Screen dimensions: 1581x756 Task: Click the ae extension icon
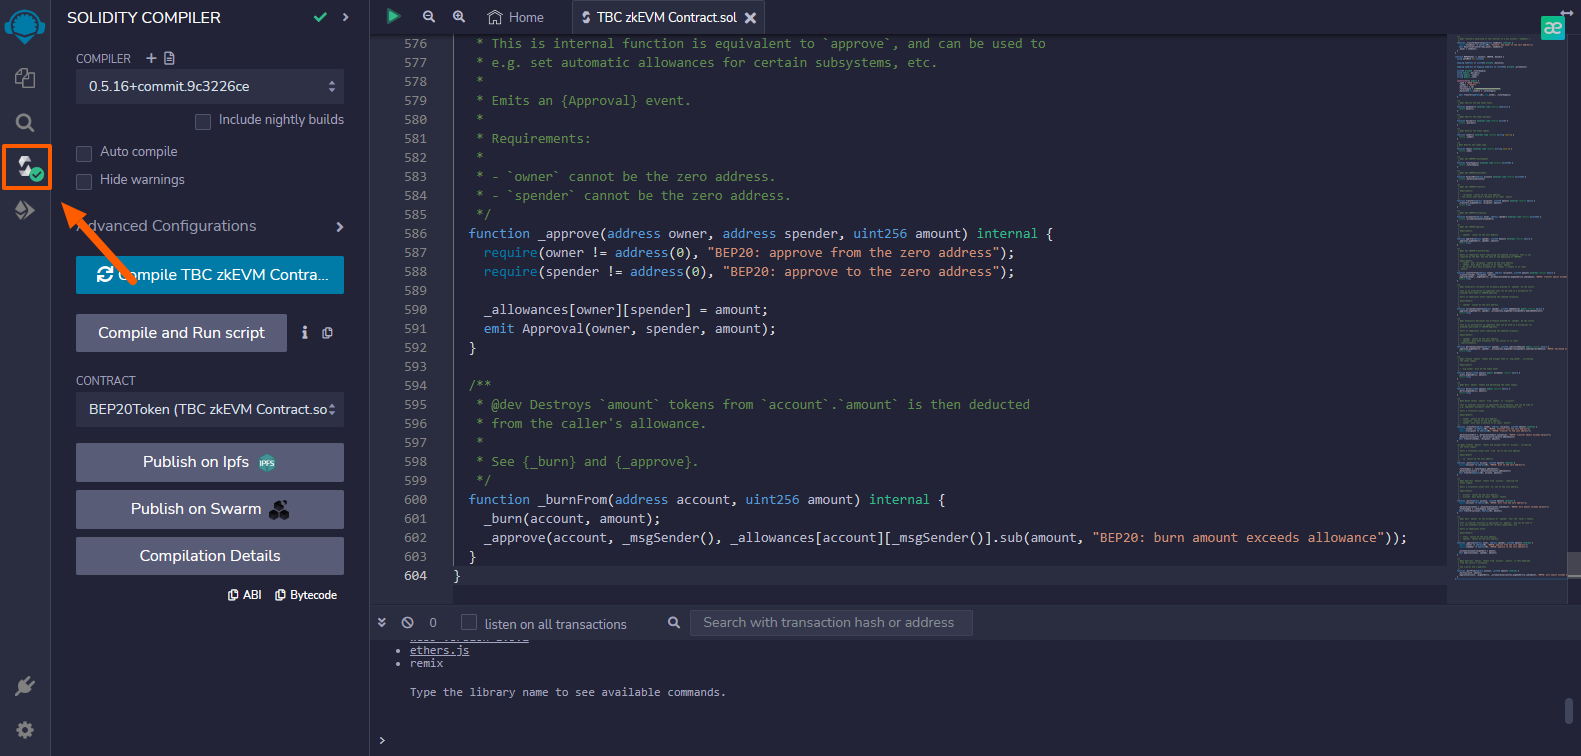pyautogui.click(x=1552, y=28)
